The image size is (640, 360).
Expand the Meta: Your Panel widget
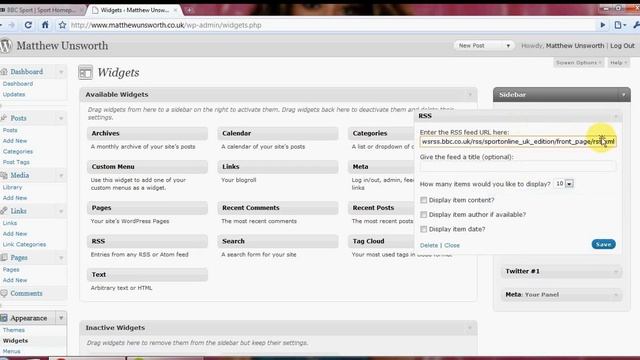coord(616,295)
